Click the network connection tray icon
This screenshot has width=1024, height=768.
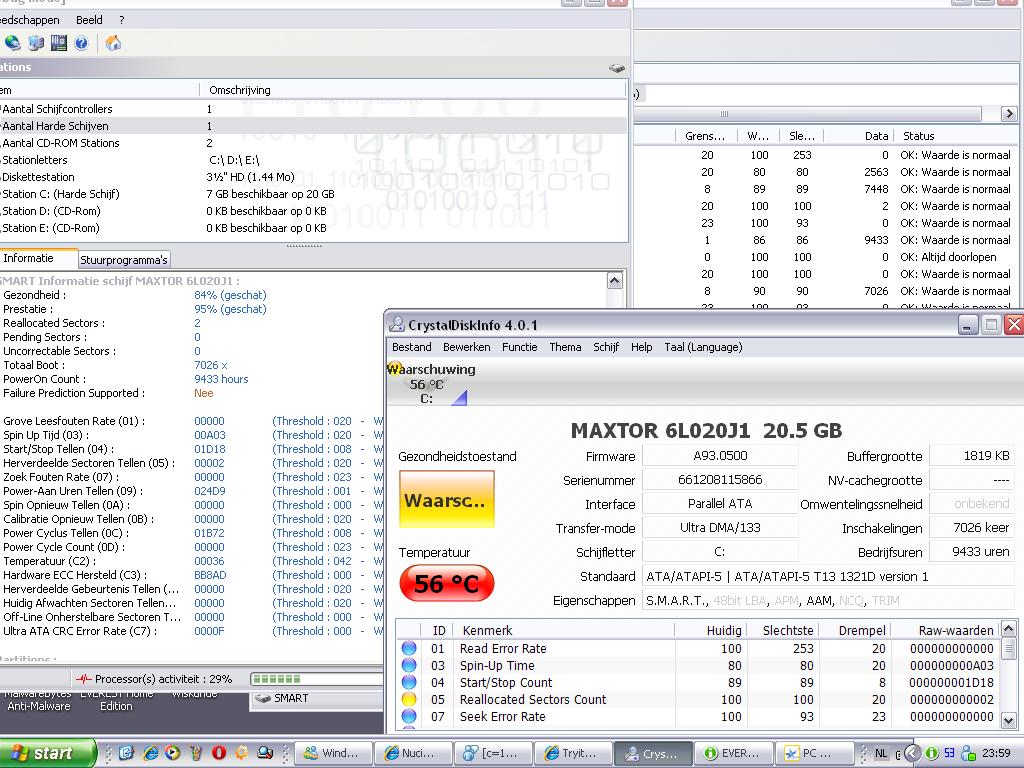(968, 753)
